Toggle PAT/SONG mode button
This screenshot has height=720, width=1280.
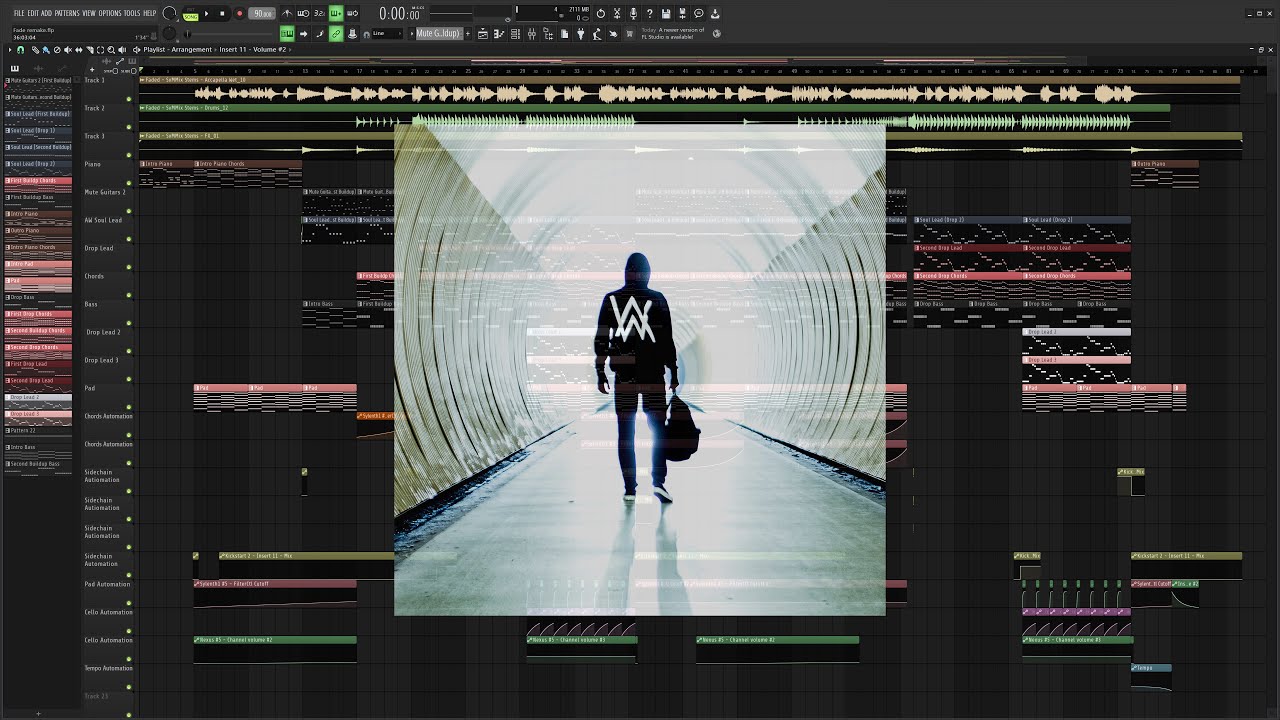point(190,14)
